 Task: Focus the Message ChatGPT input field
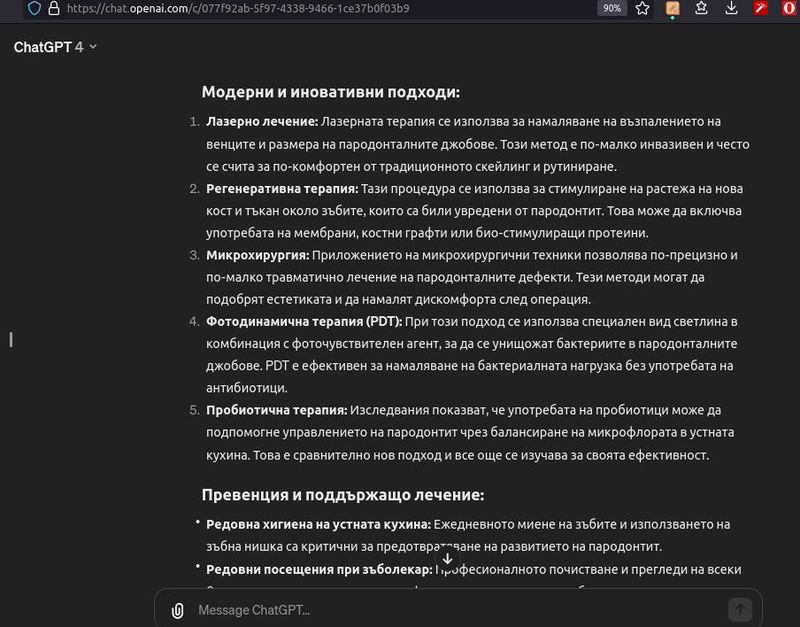click(x=450, y=609)
